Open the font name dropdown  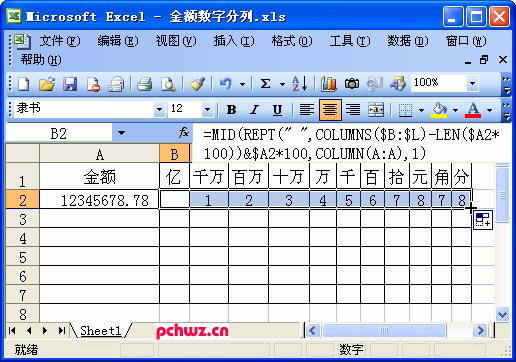159,109
